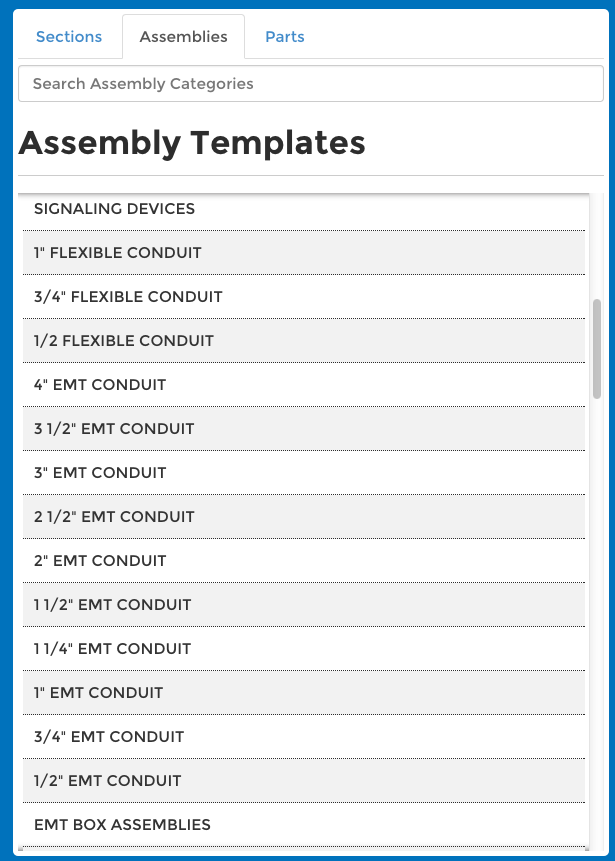This screenshot has height=861, width=615.
Task: Open the 2" EMT CONDUIT category
Action: pos(303,561)
